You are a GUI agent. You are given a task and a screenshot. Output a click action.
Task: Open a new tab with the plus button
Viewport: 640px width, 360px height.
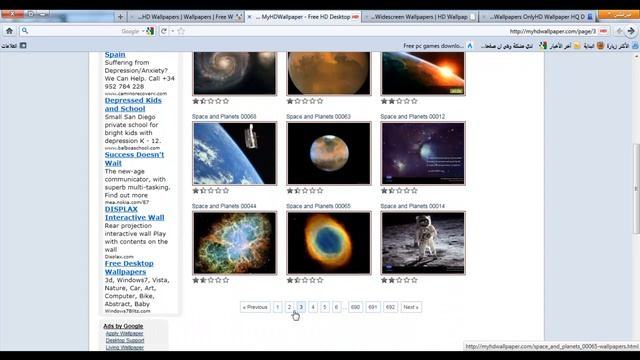click(x=120, y=17)
